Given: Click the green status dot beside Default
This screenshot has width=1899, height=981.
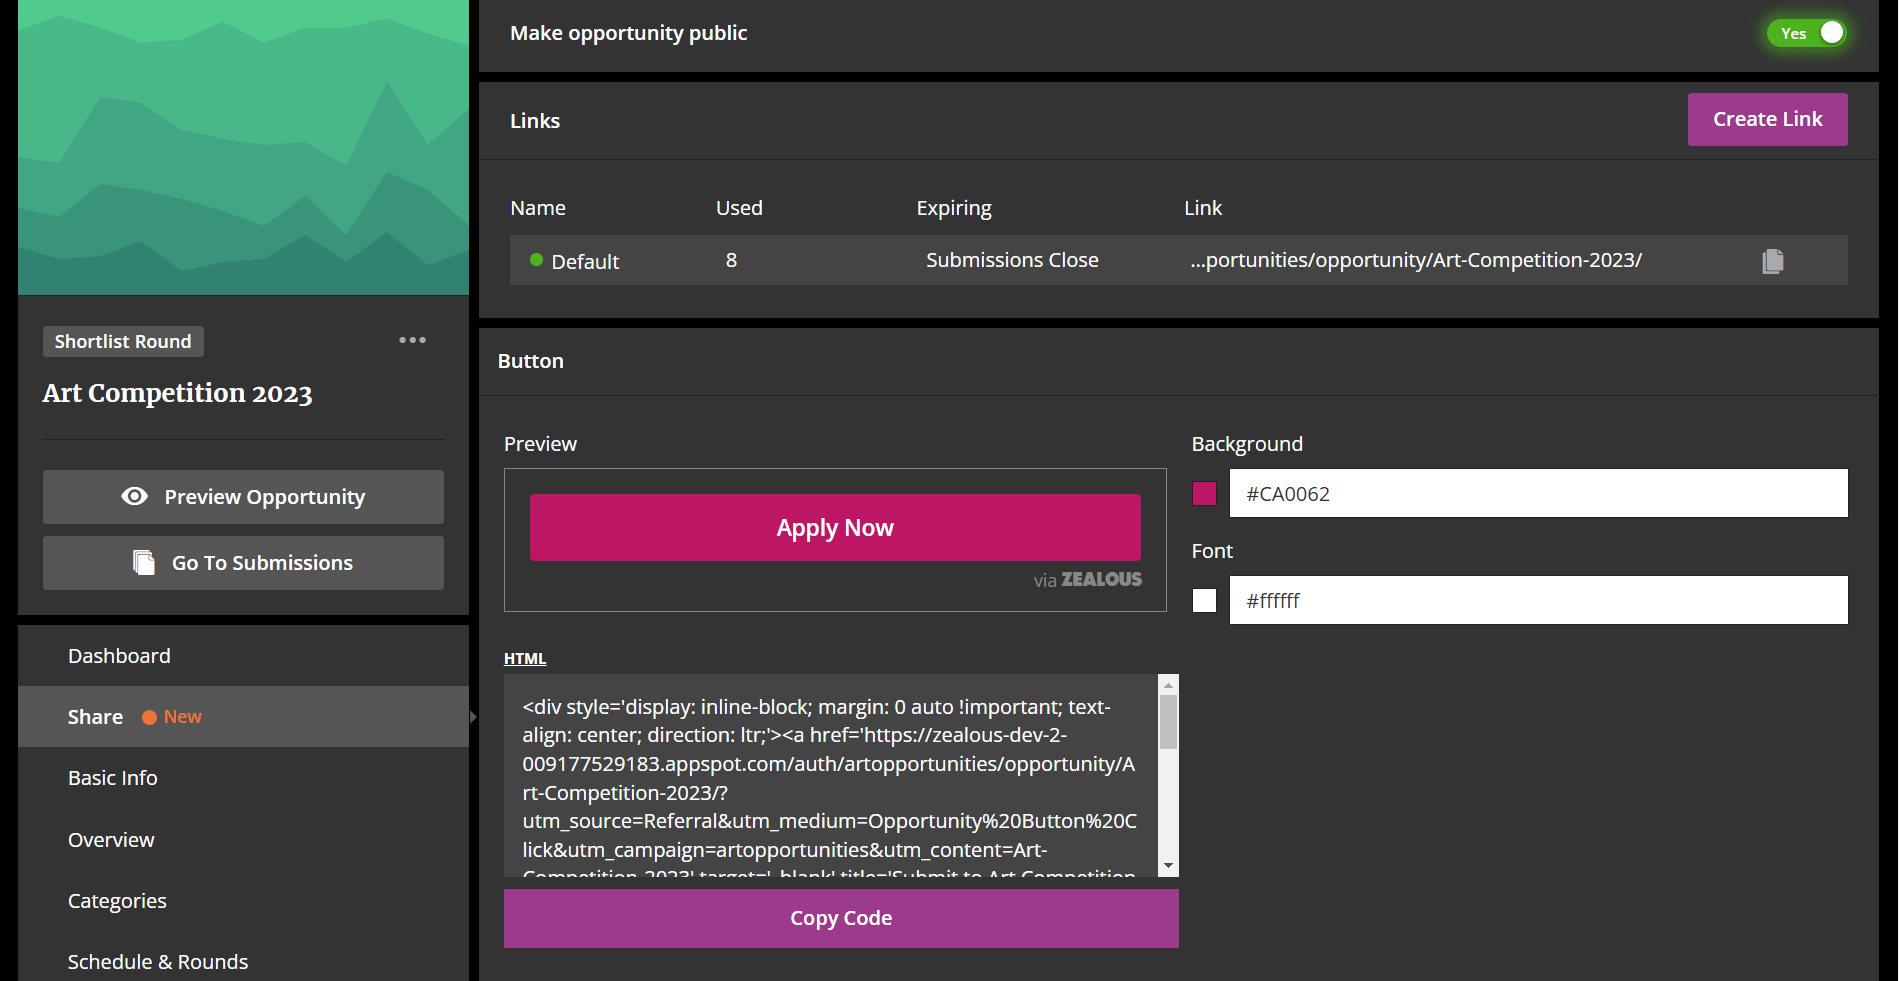Looking at the screenshot, I should [x=536, y=260].
